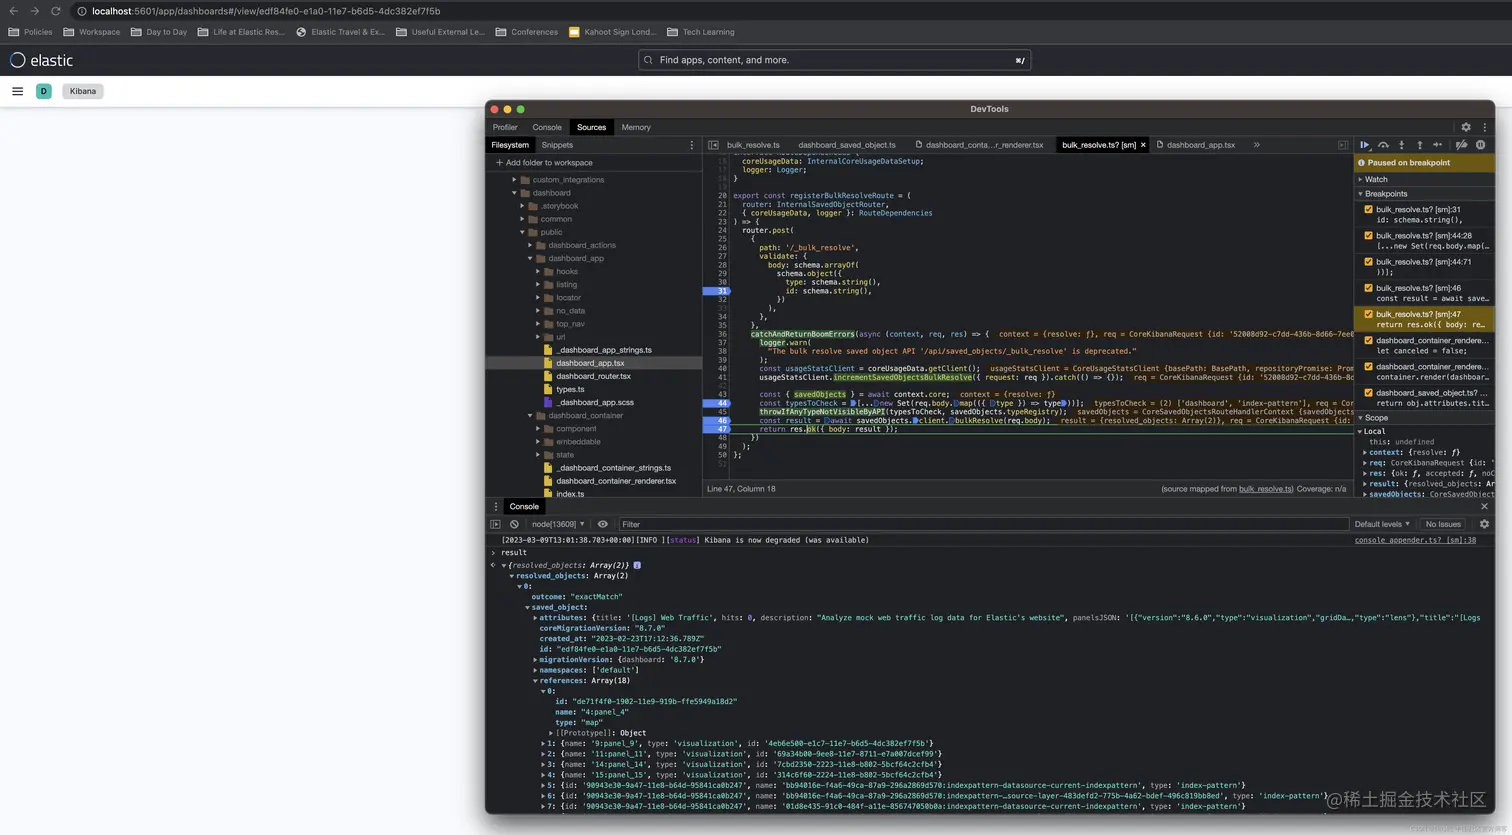The width and height of the screenshot is (1512, 835).
Task: Uncheck breakpoint 'container.render(dashboar...'
Action: (x=1368, y=366)
